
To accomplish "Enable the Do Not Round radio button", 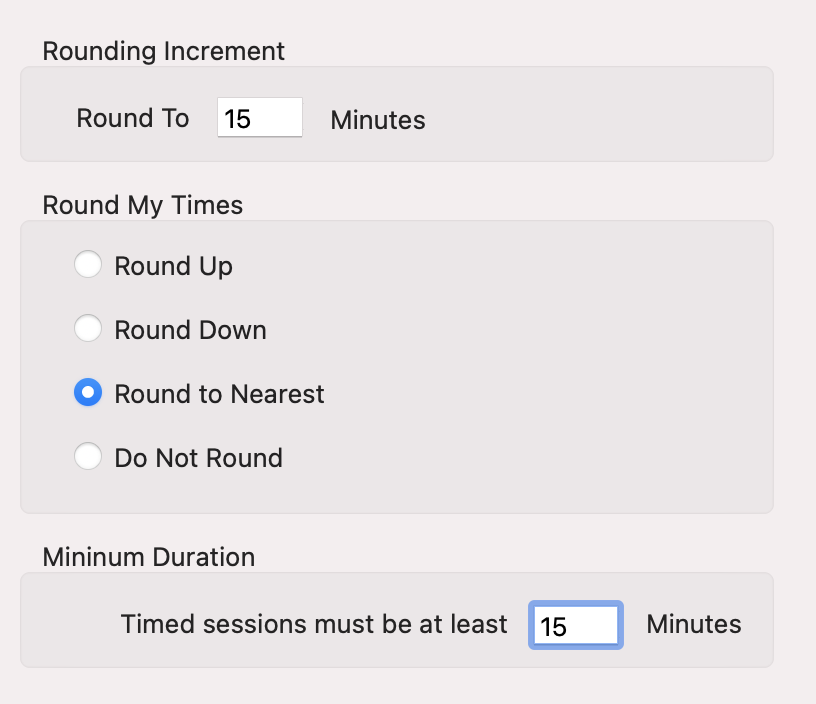I will 88,457.
